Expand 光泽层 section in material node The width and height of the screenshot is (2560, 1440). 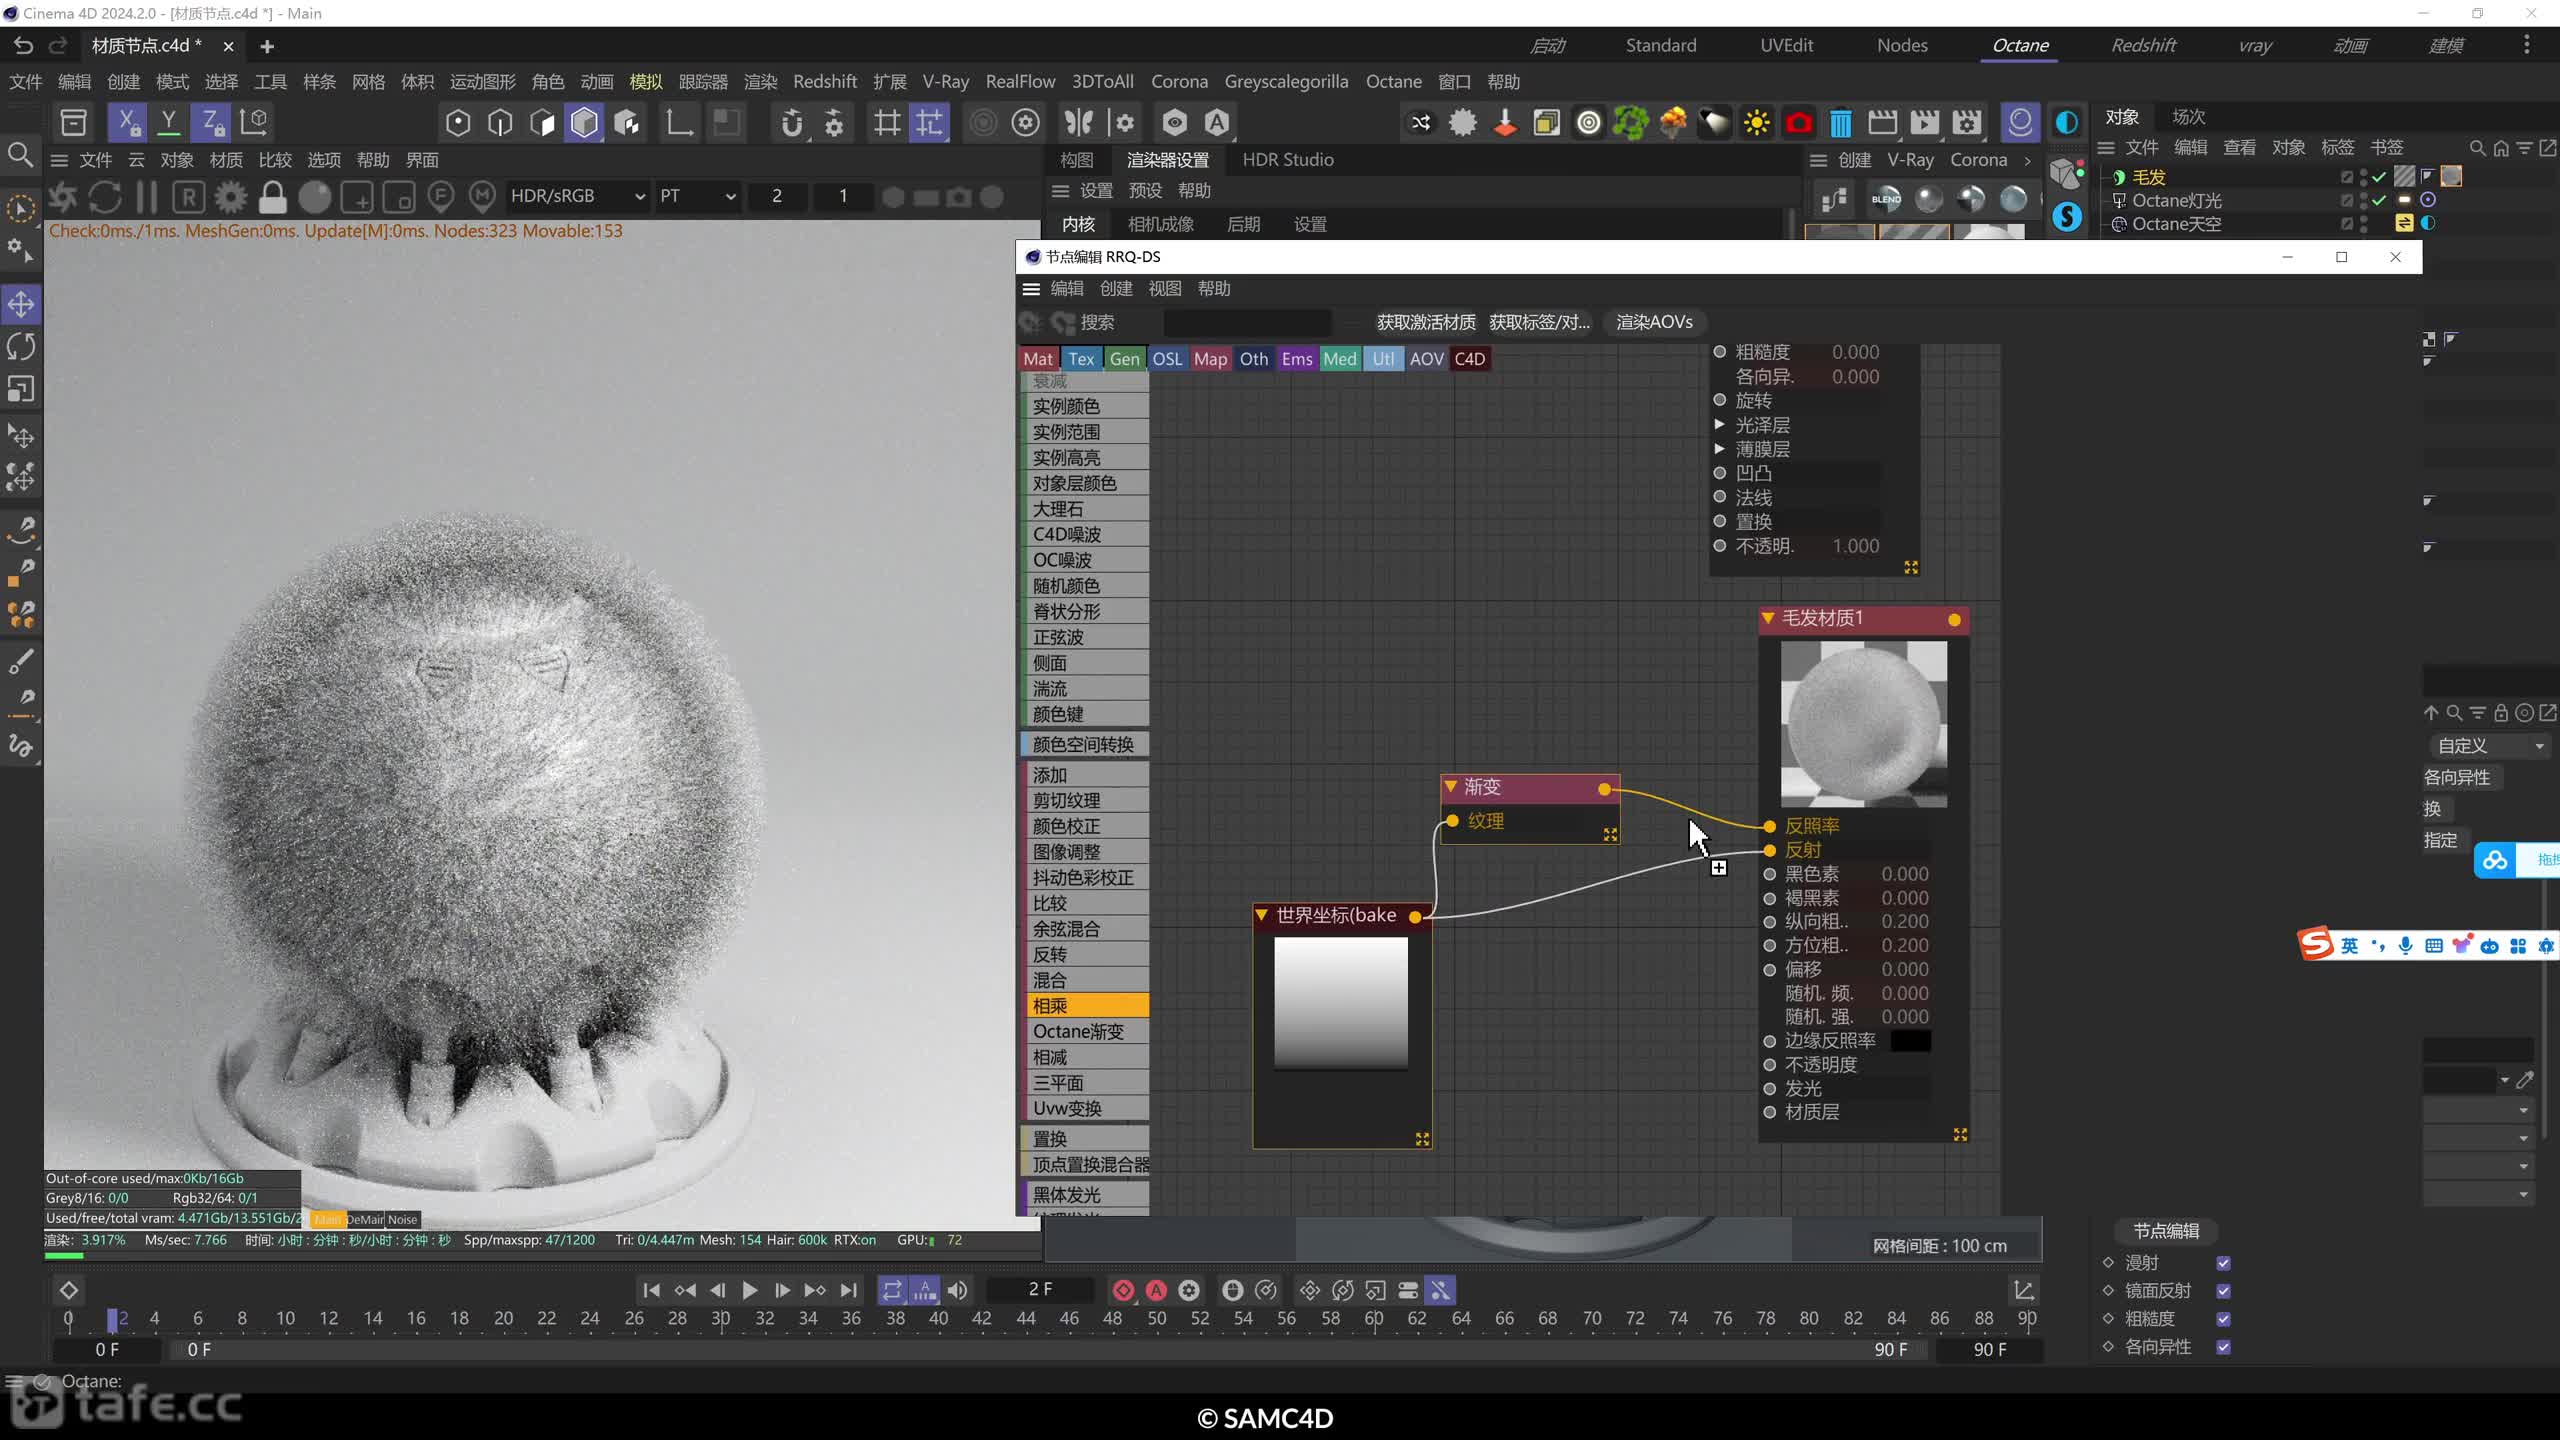click(1720, 425)
